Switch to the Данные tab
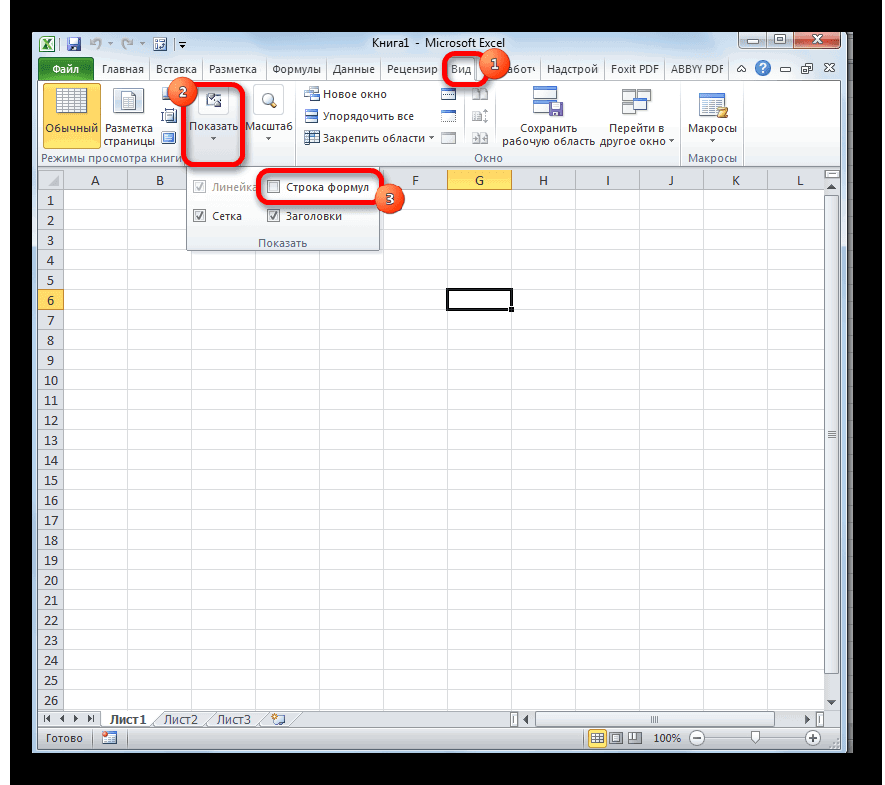This screenshot has height=785, width=885. pos(353,69)
